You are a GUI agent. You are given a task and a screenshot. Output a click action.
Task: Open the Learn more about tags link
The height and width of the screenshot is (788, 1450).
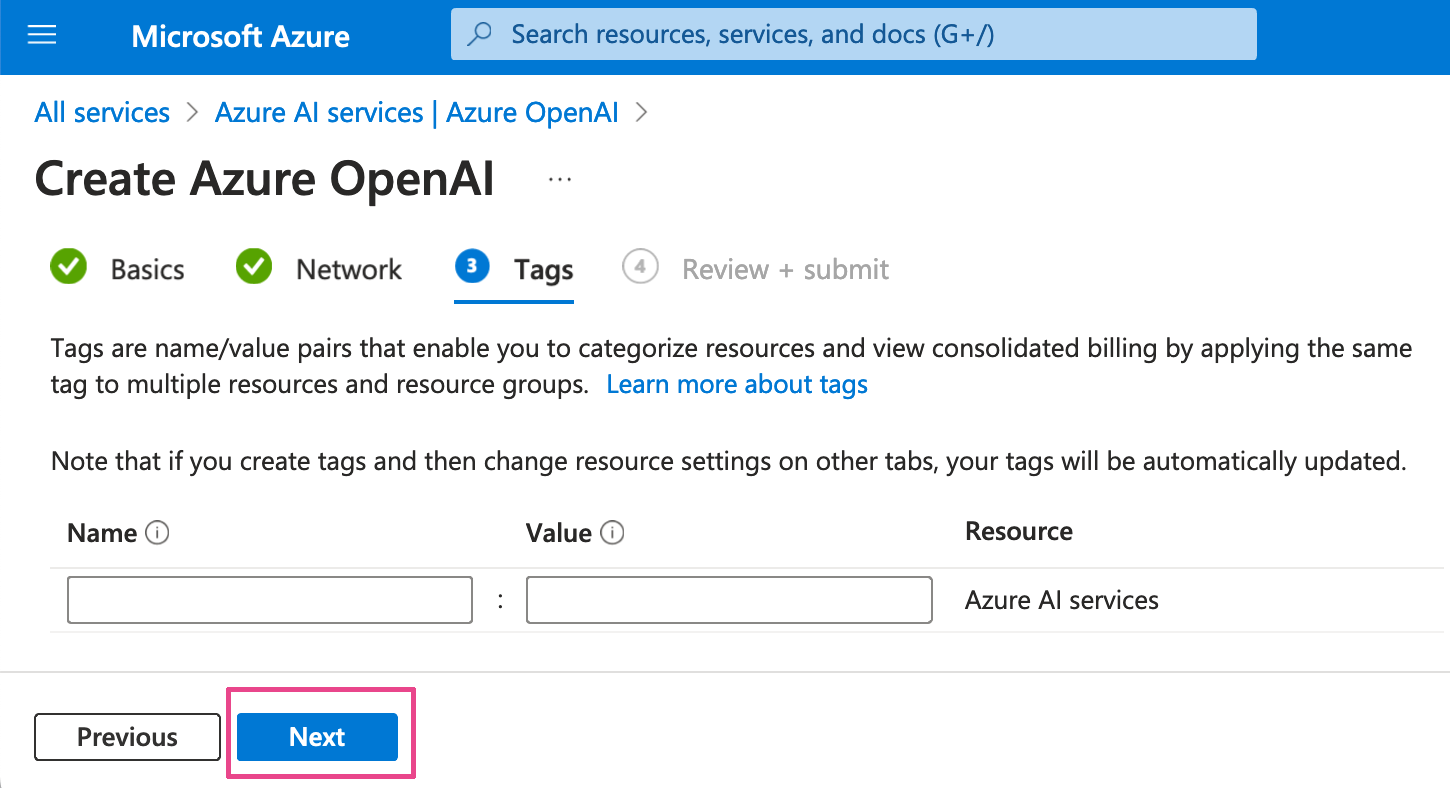737,385
